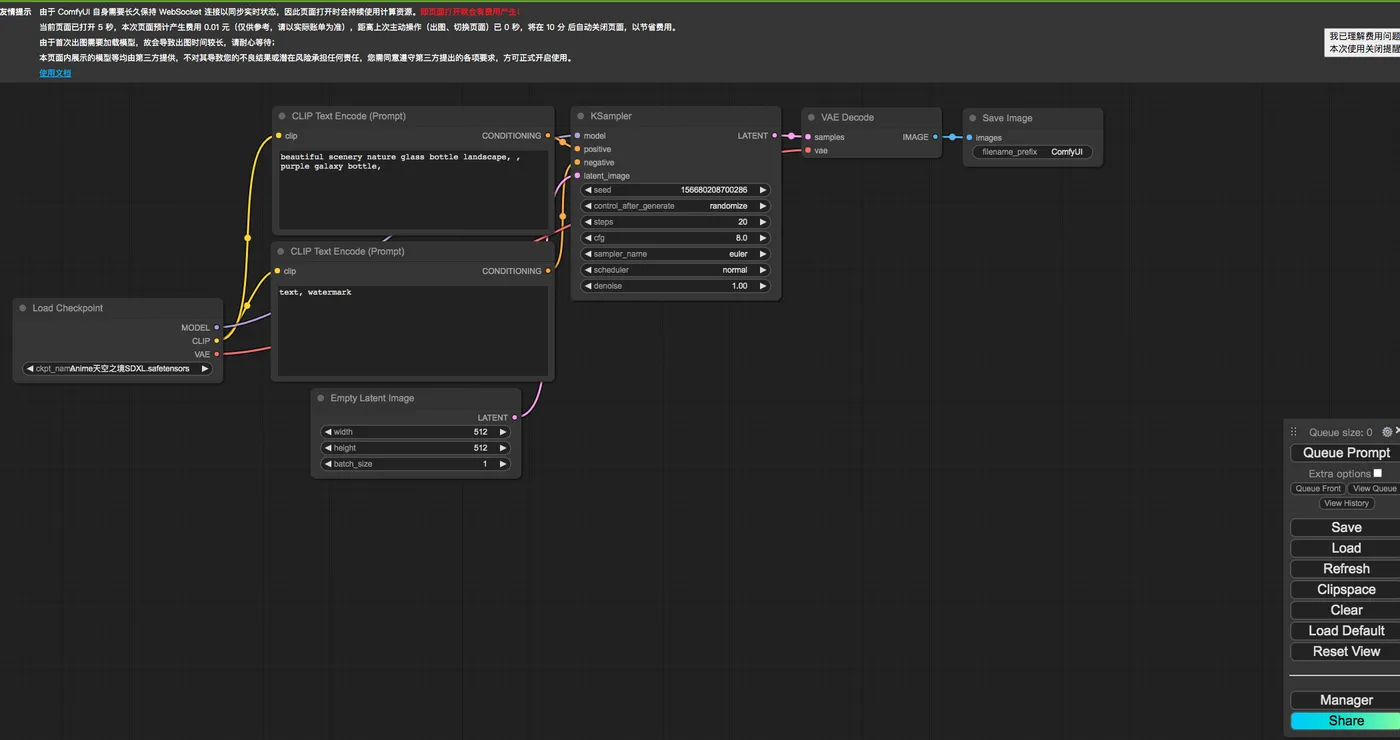Click the latent_image input port on KSampler
Image resolution: width=1400 pixels, height=740 pixels.
tap(577, 176)
